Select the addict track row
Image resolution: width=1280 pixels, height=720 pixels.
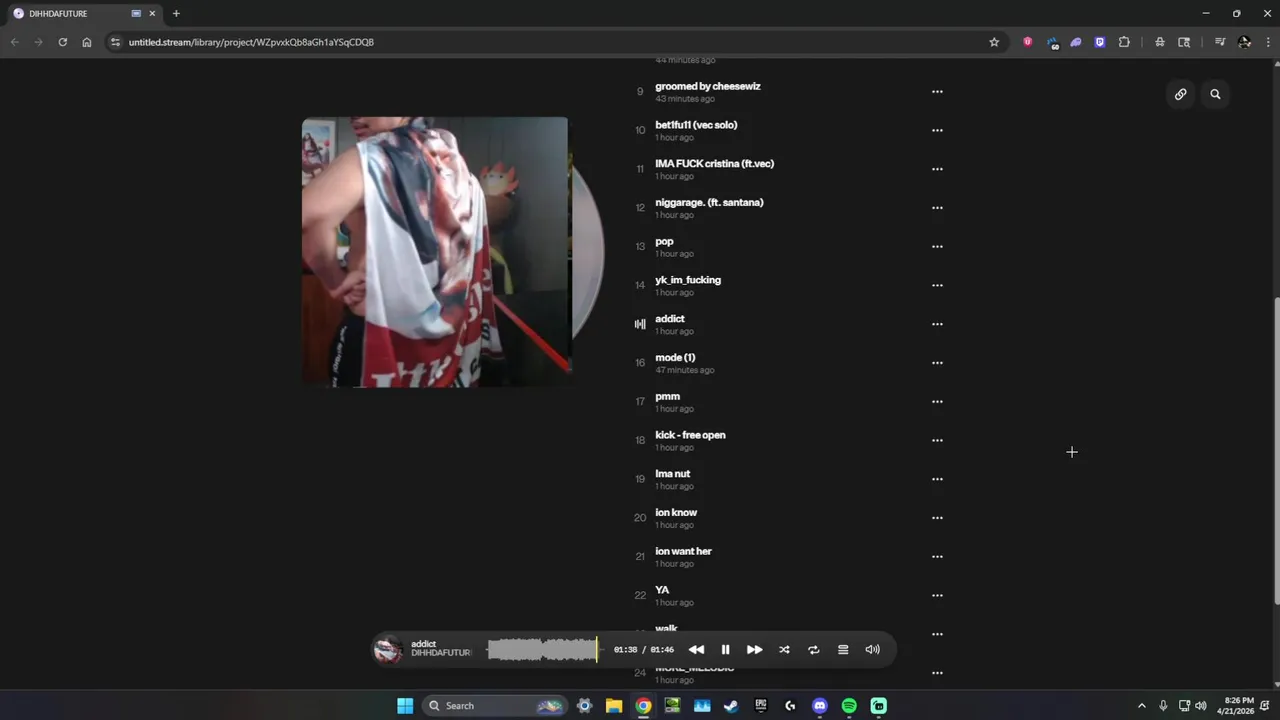pyautogui.click(x=790, y=324)
